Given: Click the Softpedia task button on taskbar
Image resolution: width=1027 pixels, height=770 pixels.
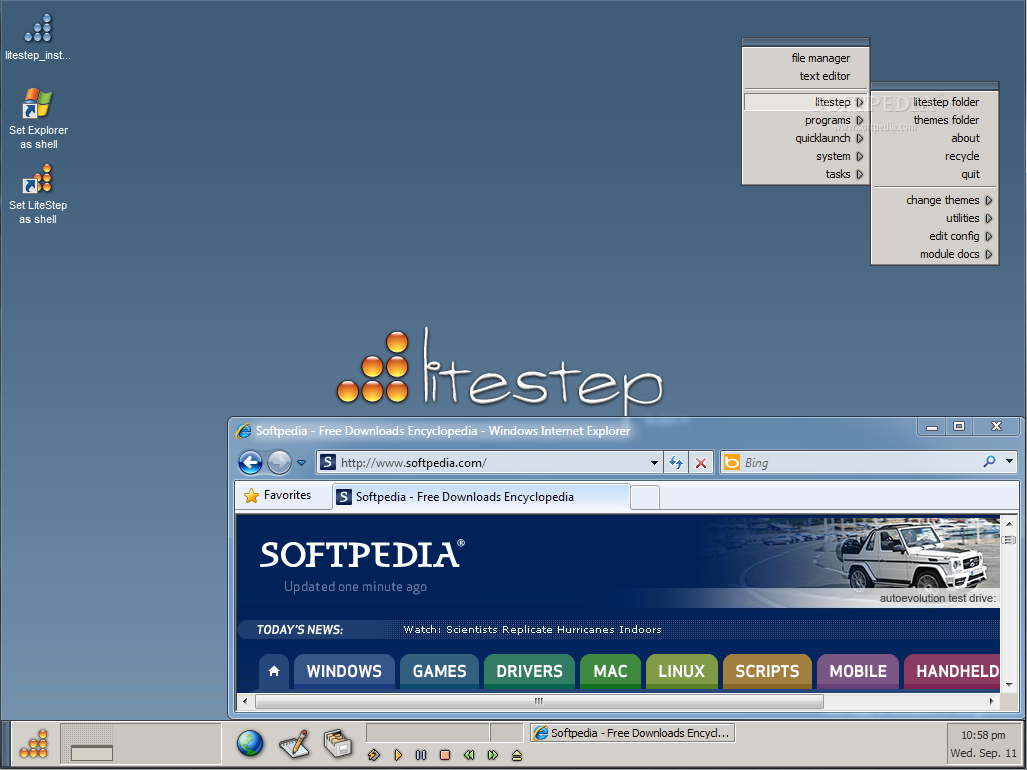Looking at the screenshot, I should [633, 733].
